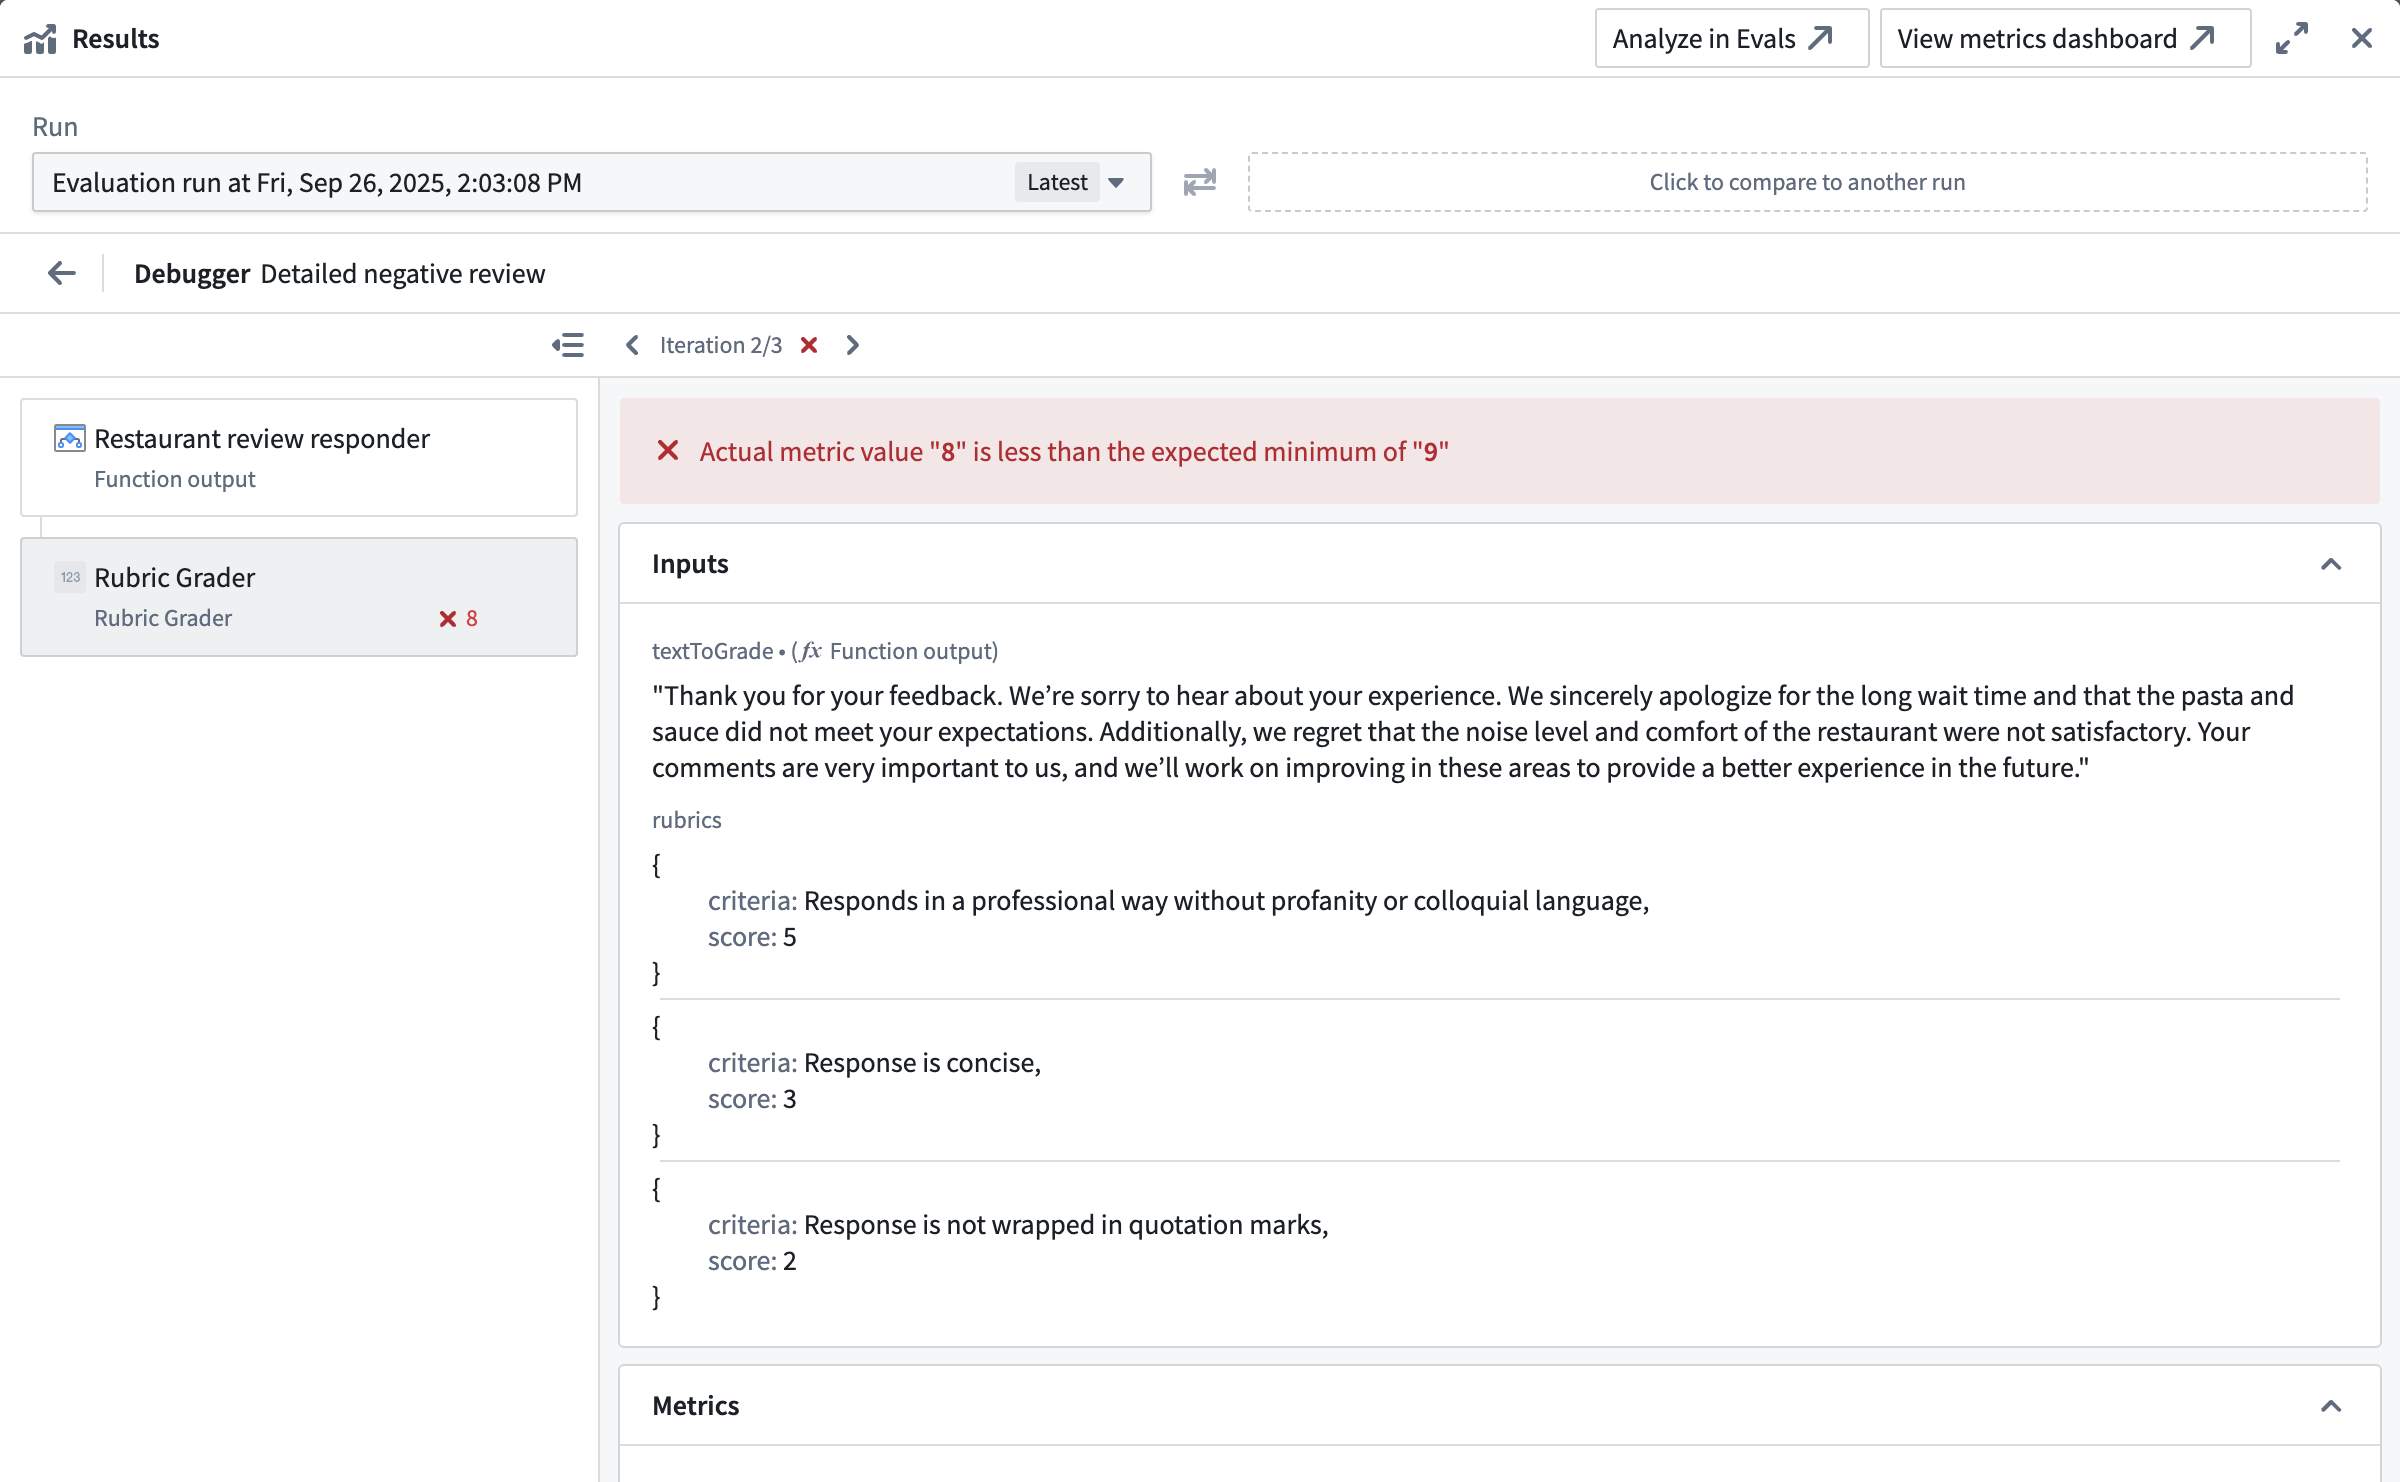
Task: Click the 123 numeric icon on Rubric Grader
Action: coord(70,577)
